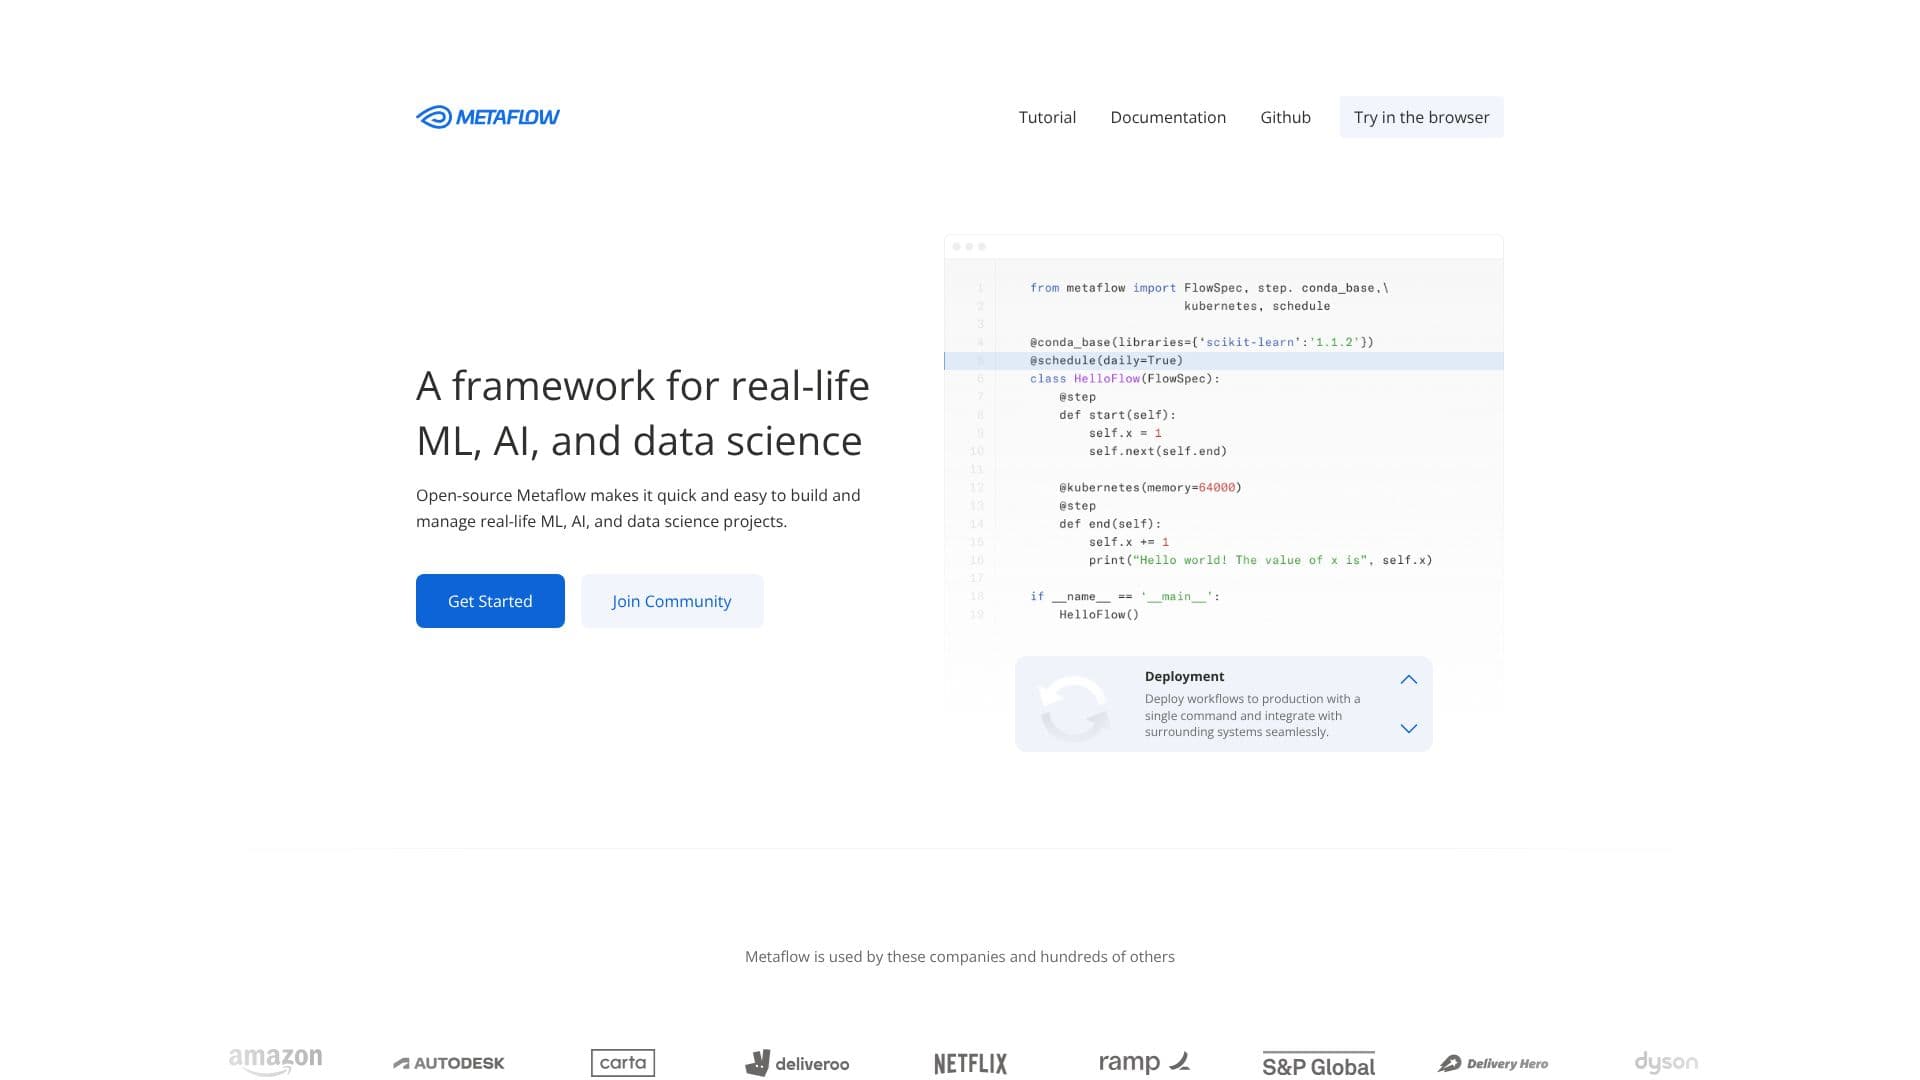Click the Dyson logo
Screen dimensions: 1920x1080
click(1666, 1062)
